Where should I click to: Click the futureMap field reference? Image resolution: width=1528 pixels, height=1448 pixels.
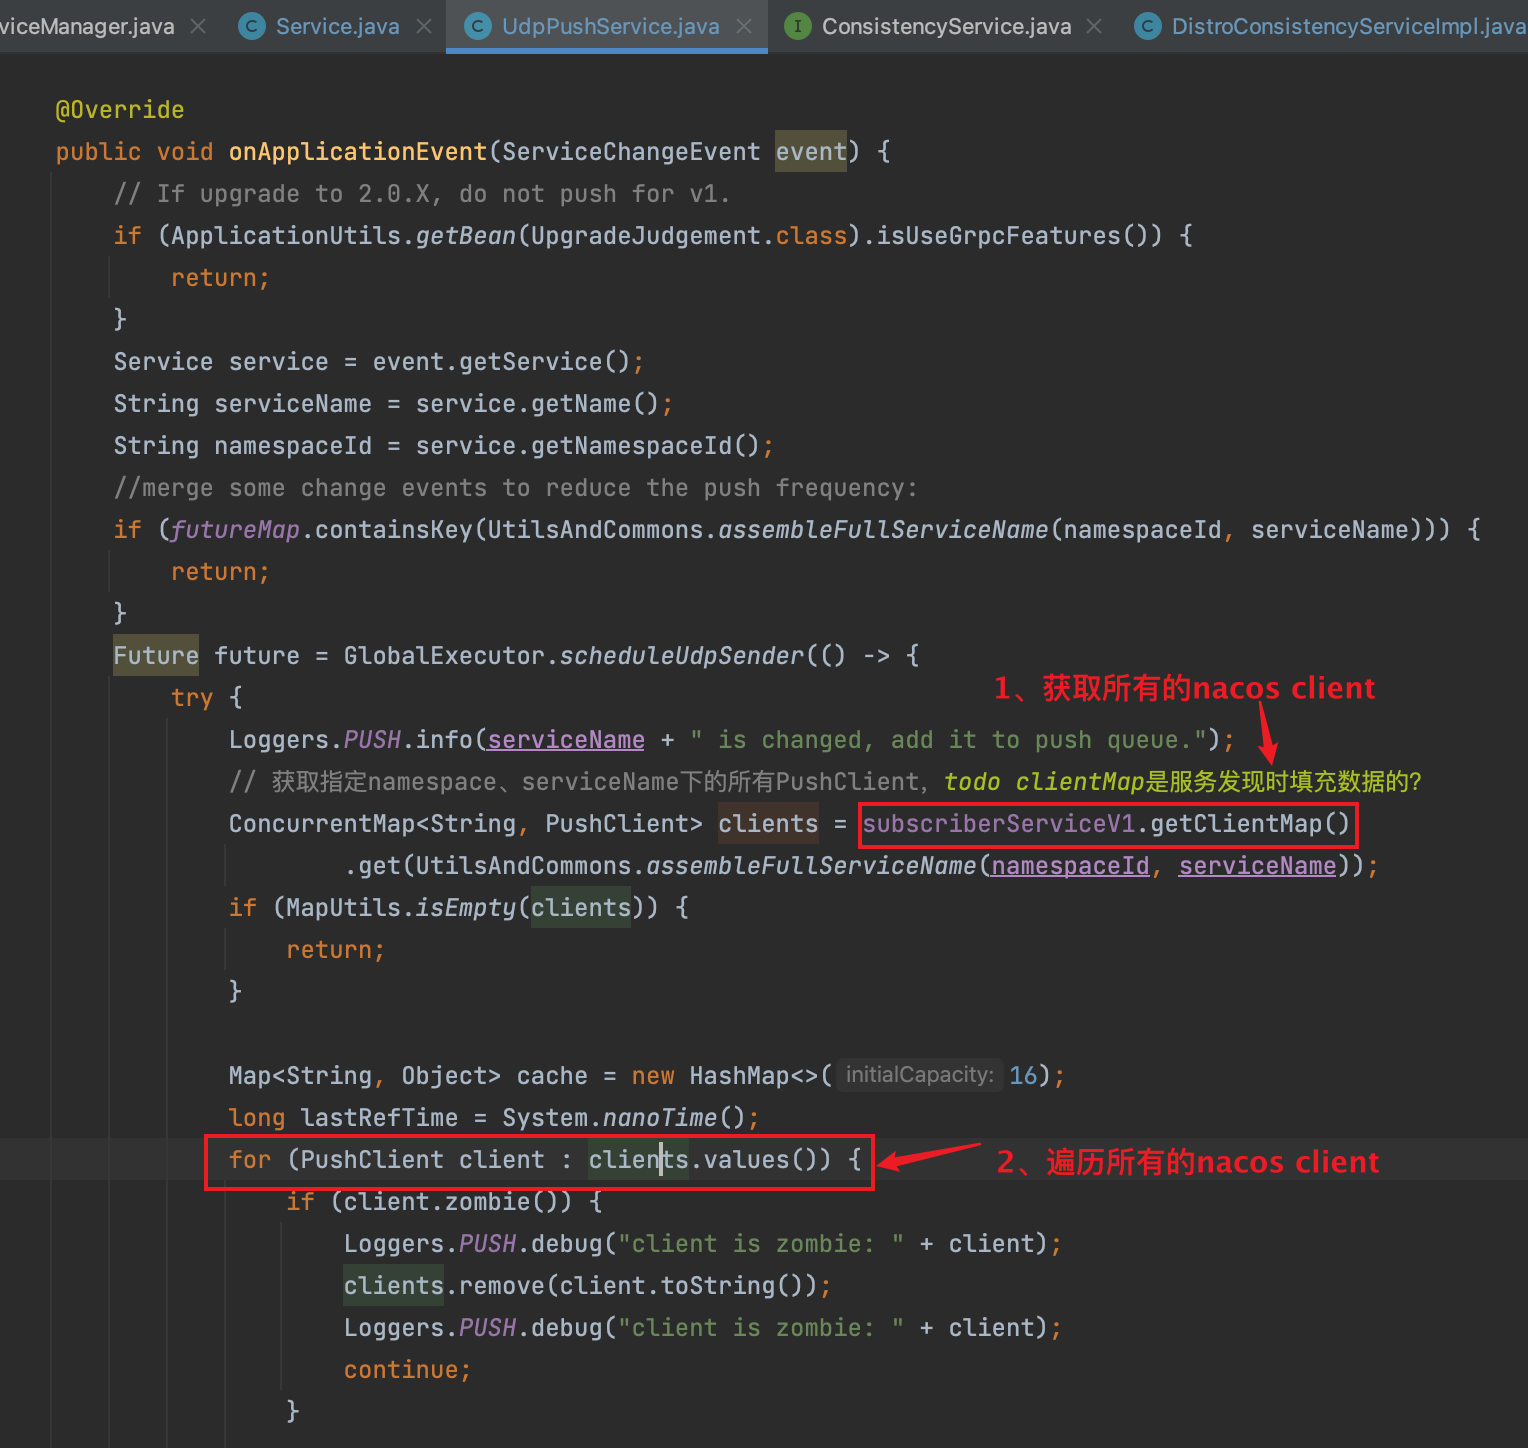pos(236,529)
